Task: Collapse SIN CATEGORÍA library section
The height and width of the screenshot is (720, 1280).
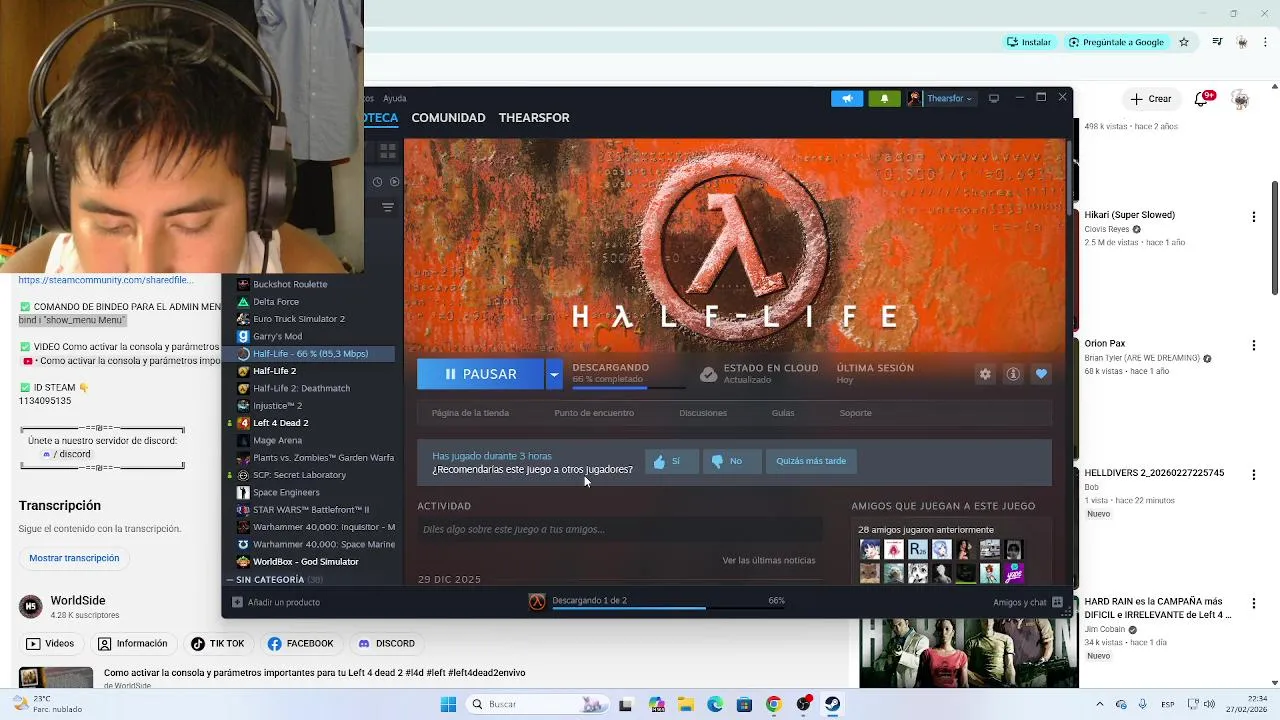Action: (x=230, y=580)
